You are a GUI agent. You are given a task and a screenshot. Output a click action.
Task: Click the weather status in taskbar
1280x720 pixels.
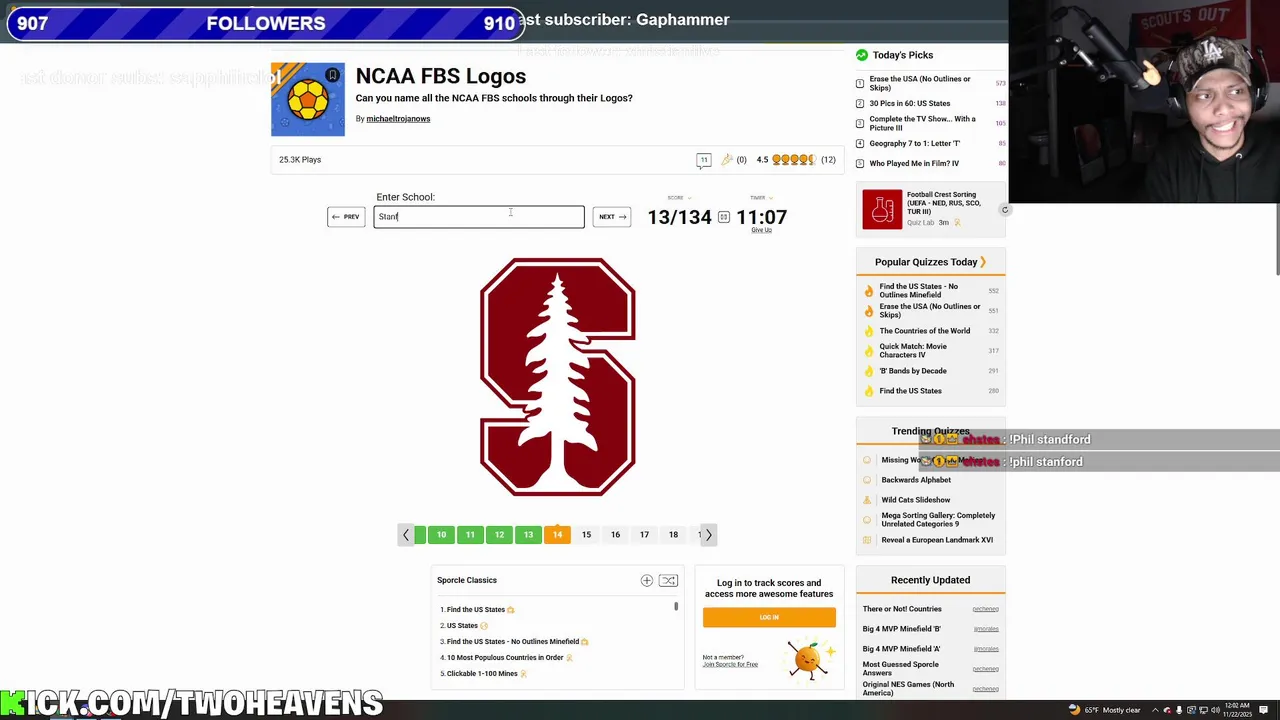click(1105, 710)
